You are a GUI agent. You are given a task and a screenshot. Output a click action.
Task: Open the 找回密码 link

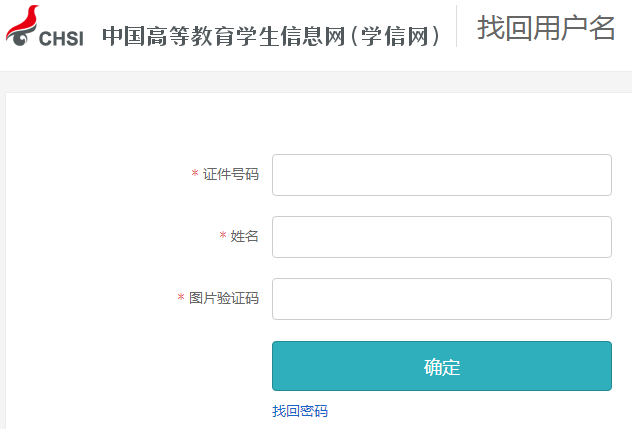coord(300,411)
